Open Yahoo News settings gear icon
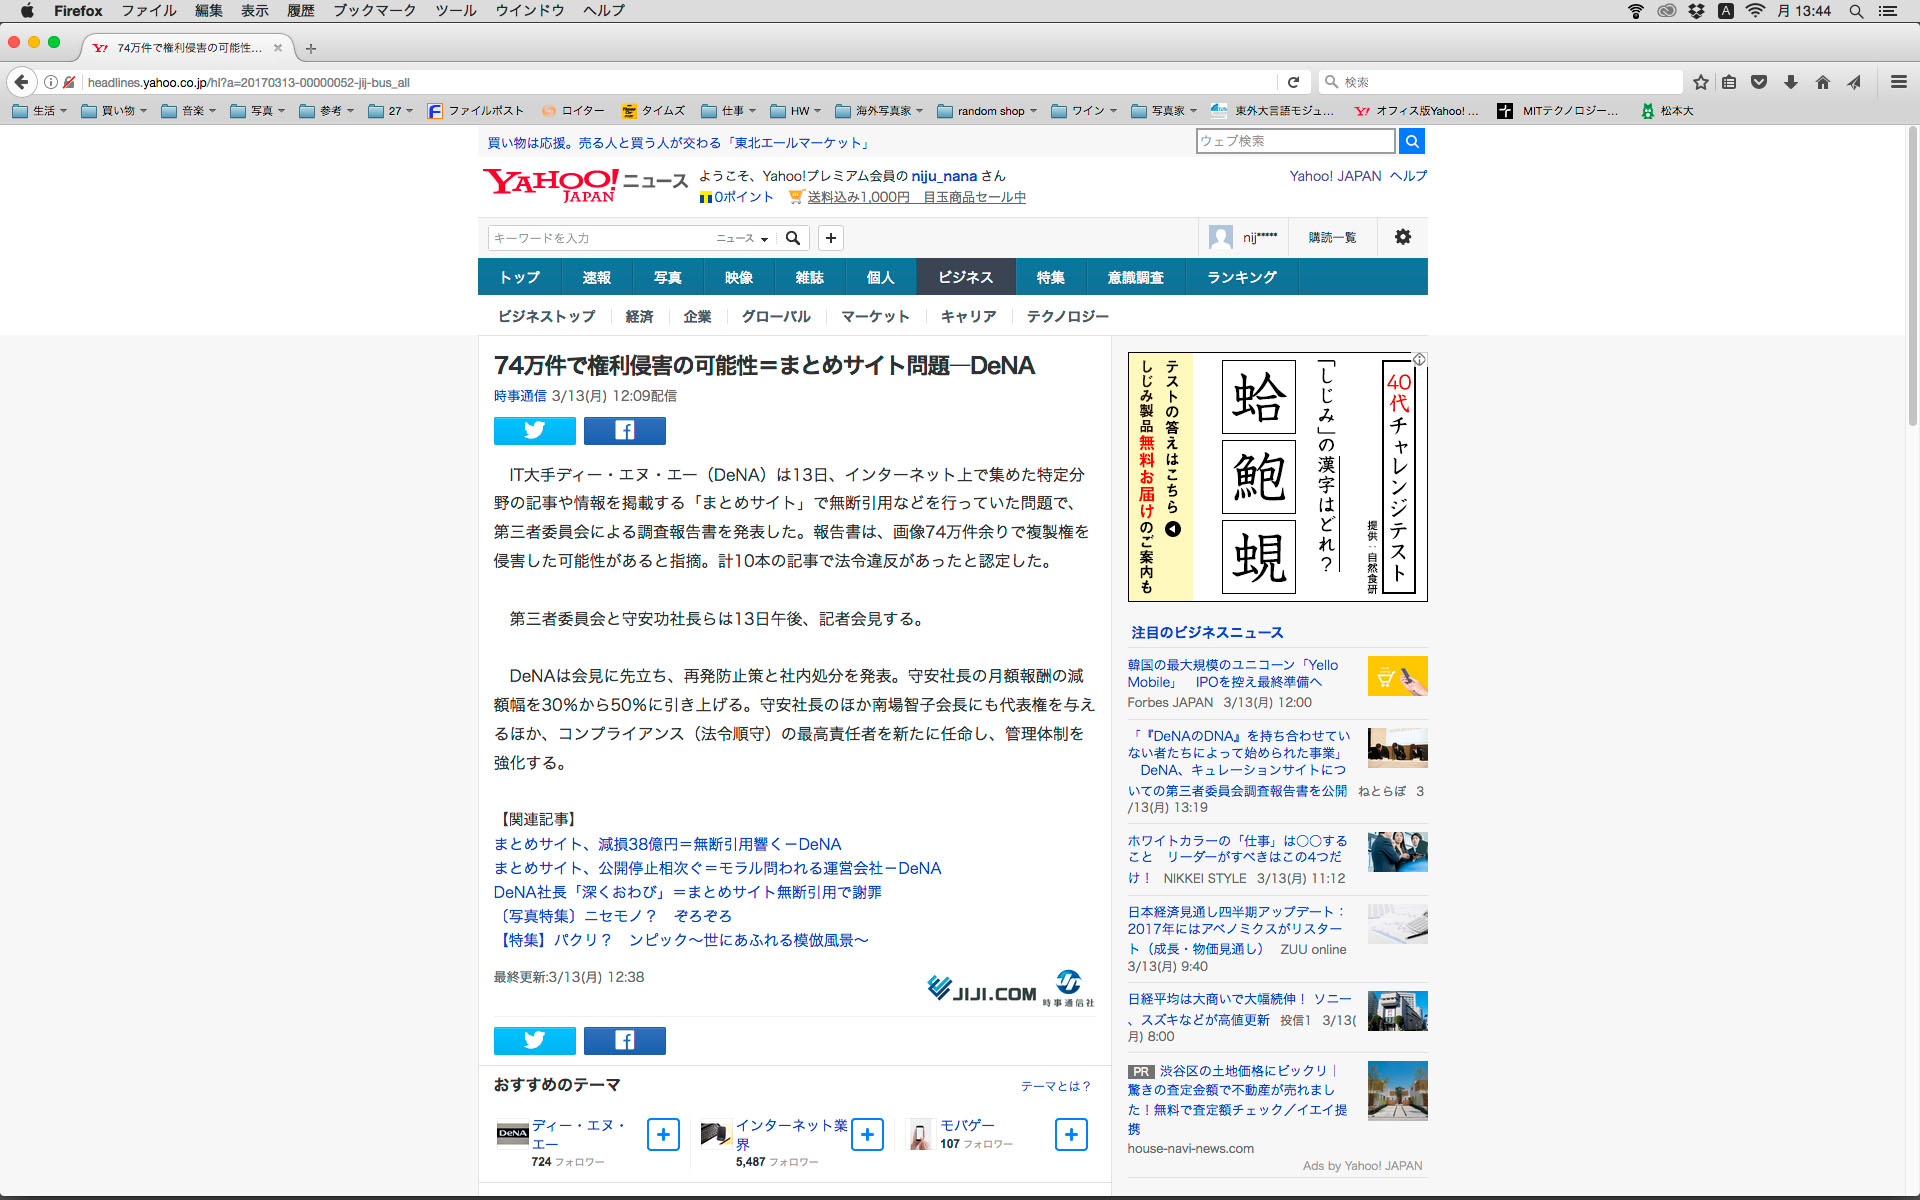This screenshot has height=1200, width=1920. click(x=1402, y=237)
